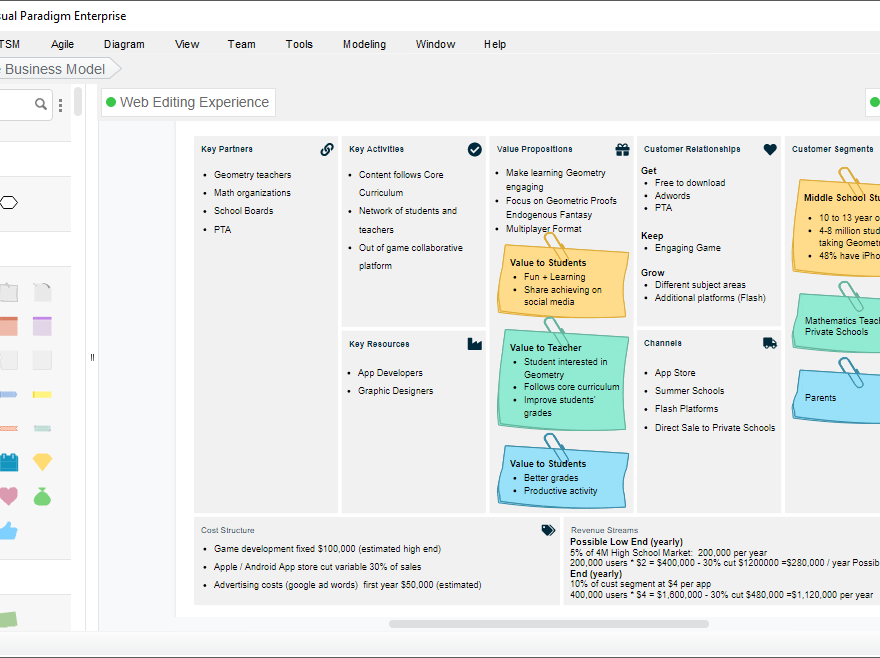Open the three-dot overflow menu near the search box

(61, 104)
